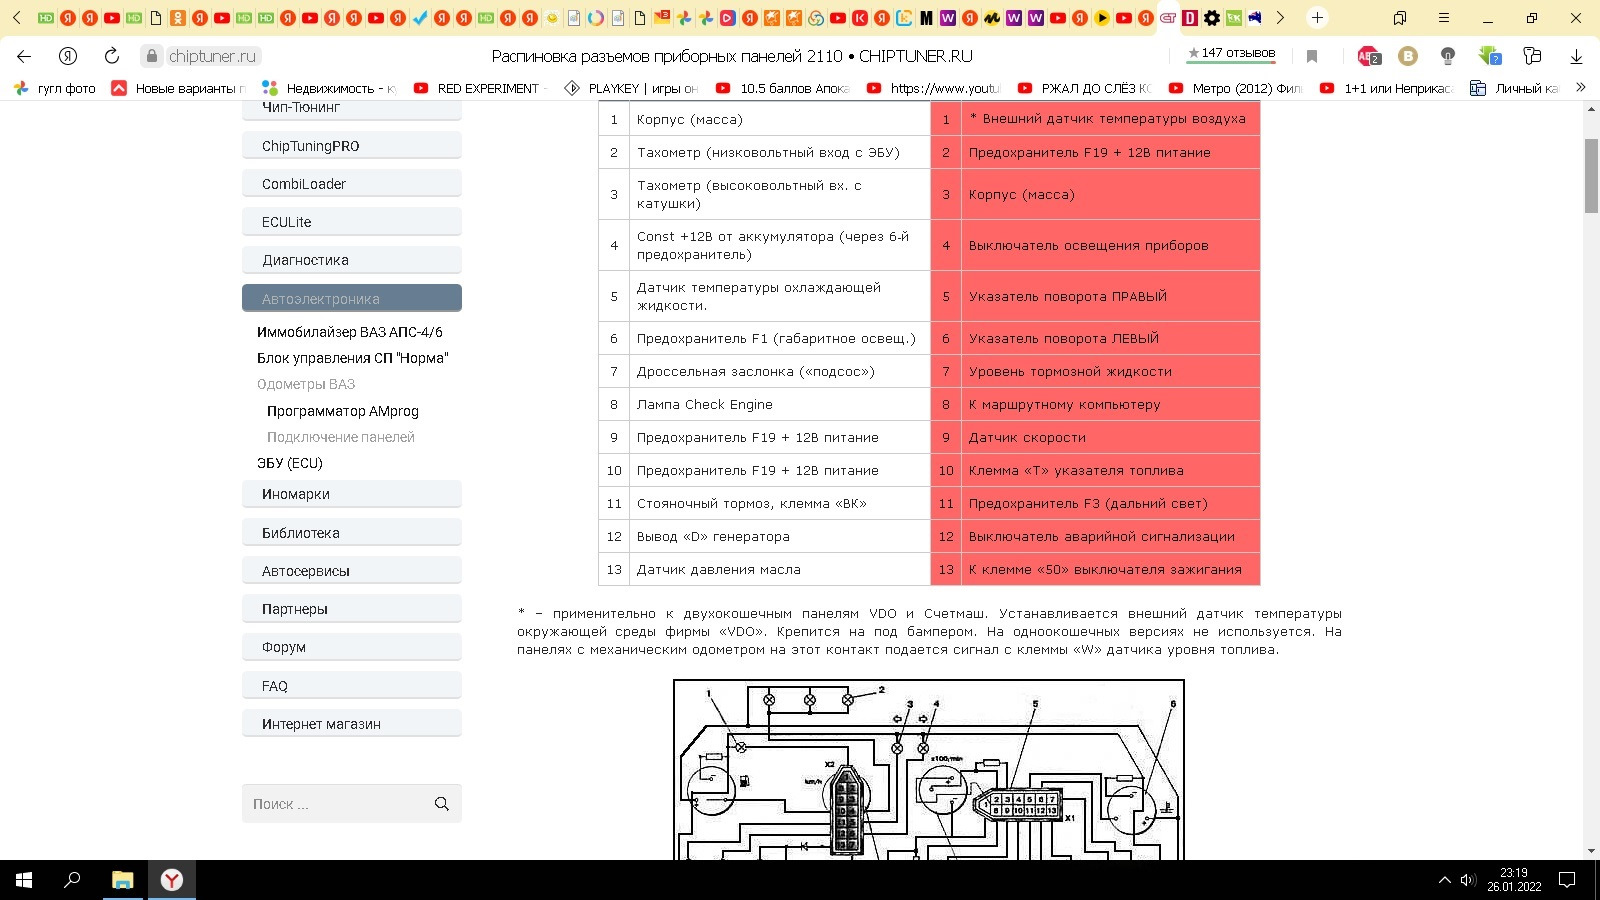The image size is (1600, 900).
Task: Open the Иномарки sidebar section
Action: pyautogui.click(x=352, y=494)
